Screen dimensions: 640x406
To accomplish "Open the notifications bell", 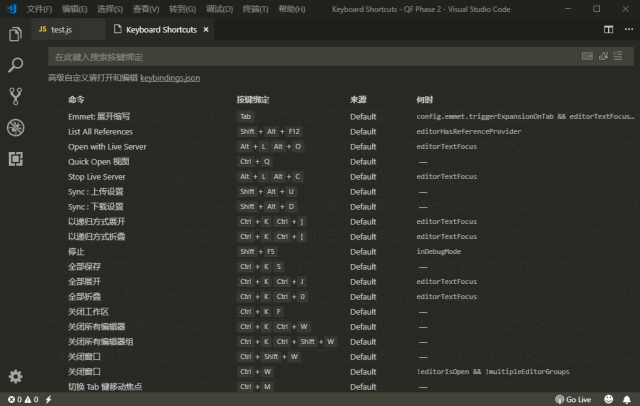I will click(x=627, y=399).
